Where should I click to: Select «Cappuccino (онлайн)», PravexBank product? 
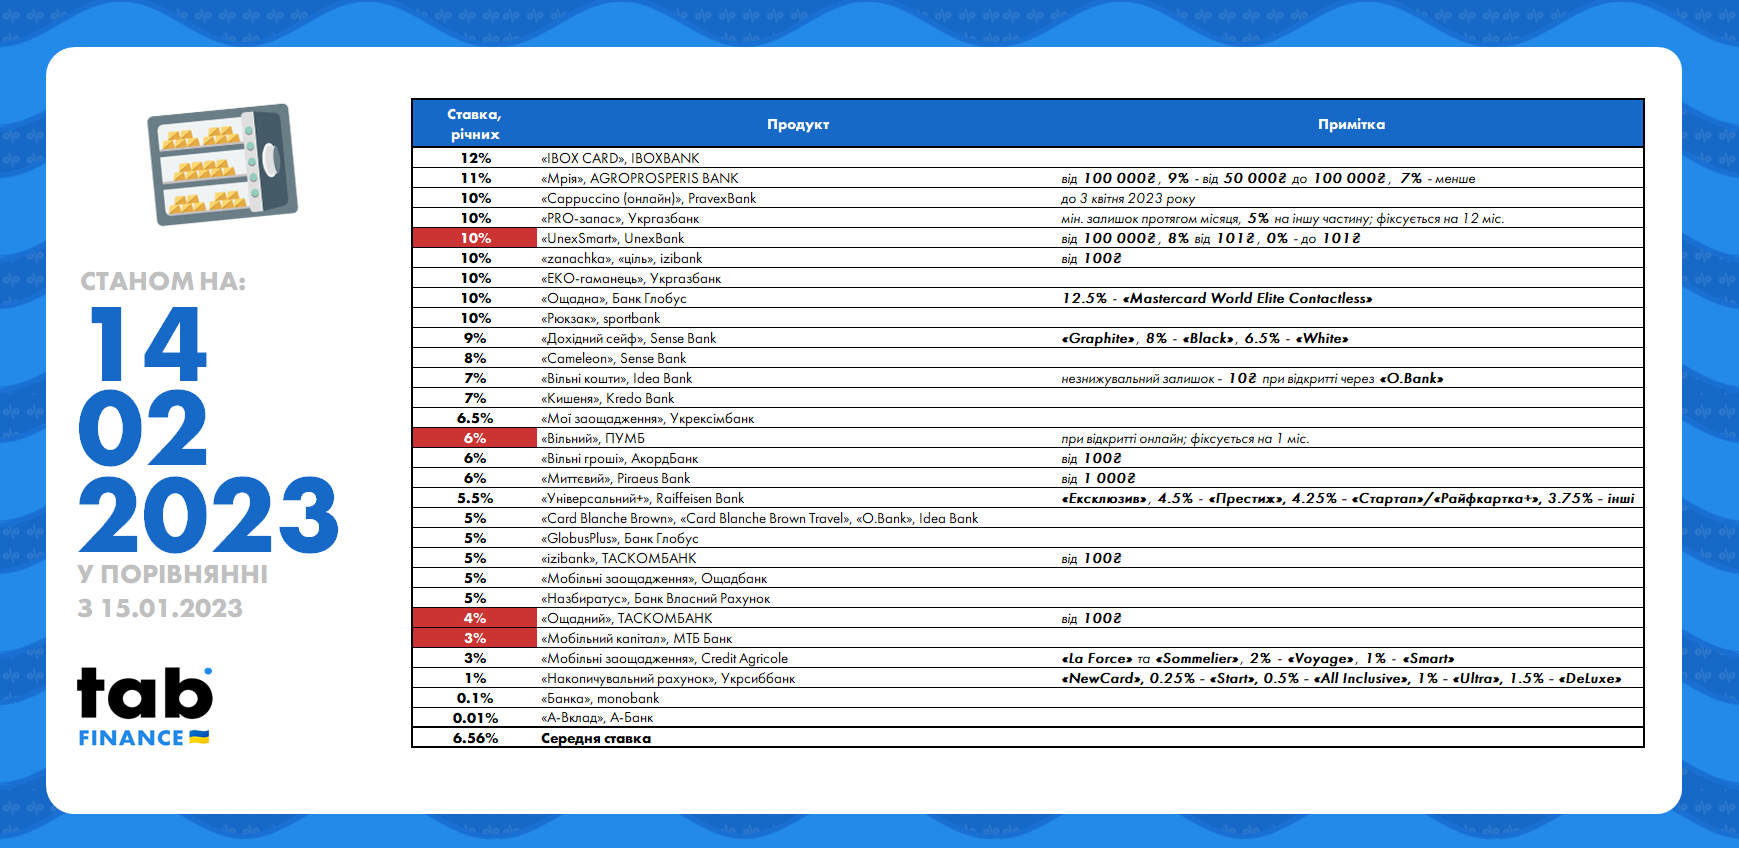click(x=648, y=198)
